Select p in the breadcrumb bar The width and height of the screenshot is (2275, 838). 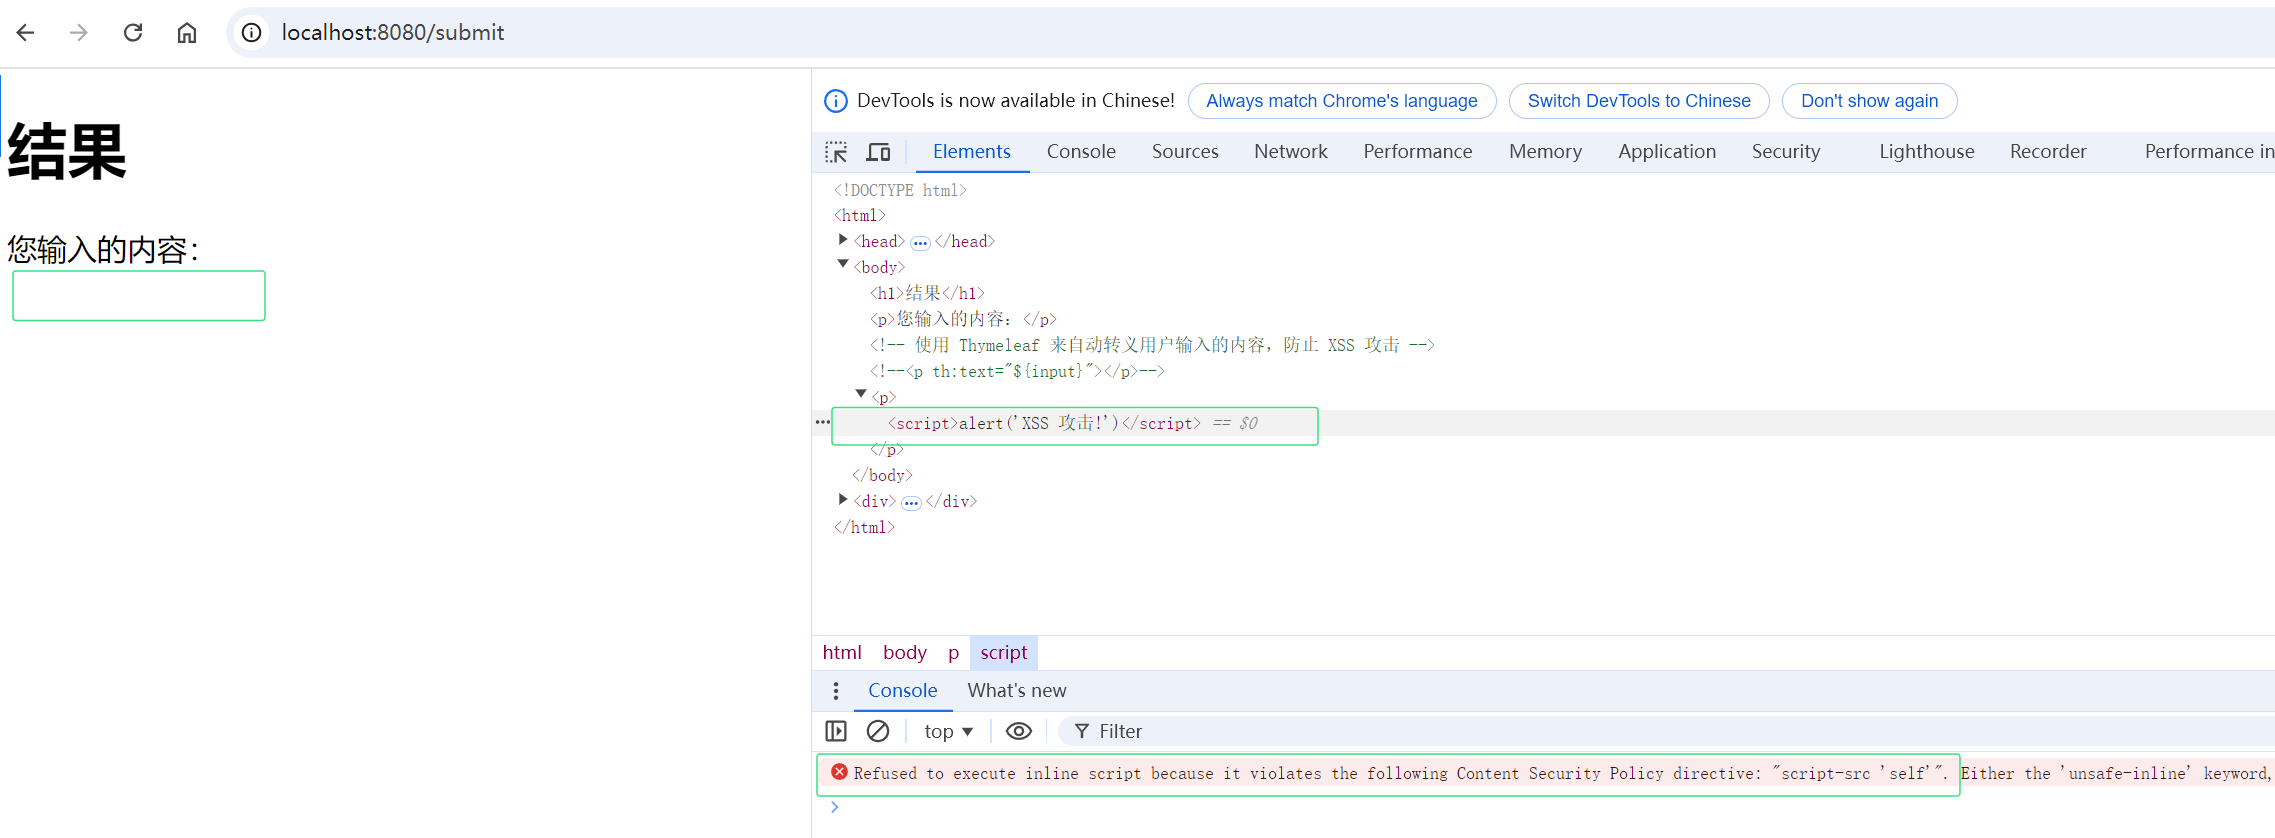pos(953,653)
